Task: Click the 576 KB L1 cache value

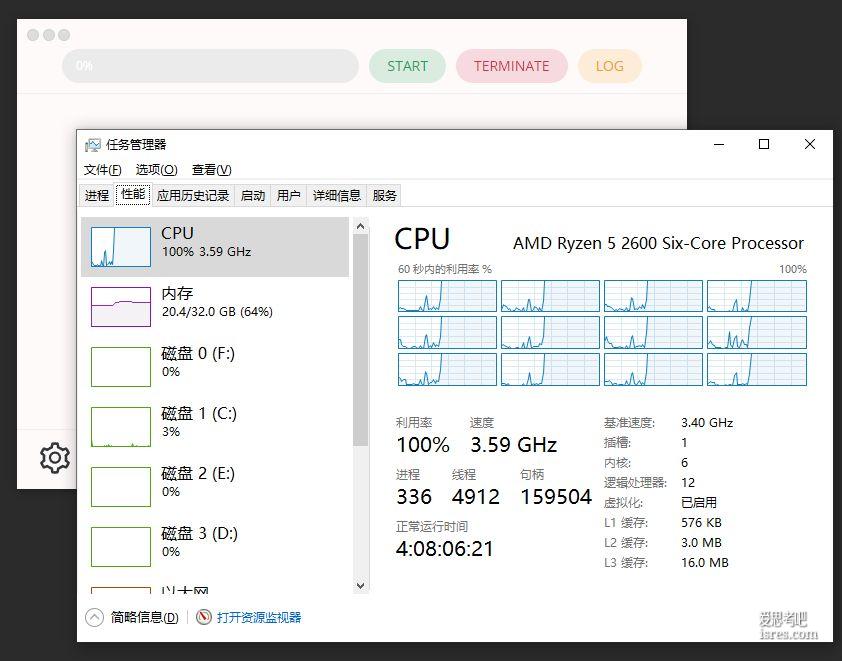Action: [x=701, y=522]
